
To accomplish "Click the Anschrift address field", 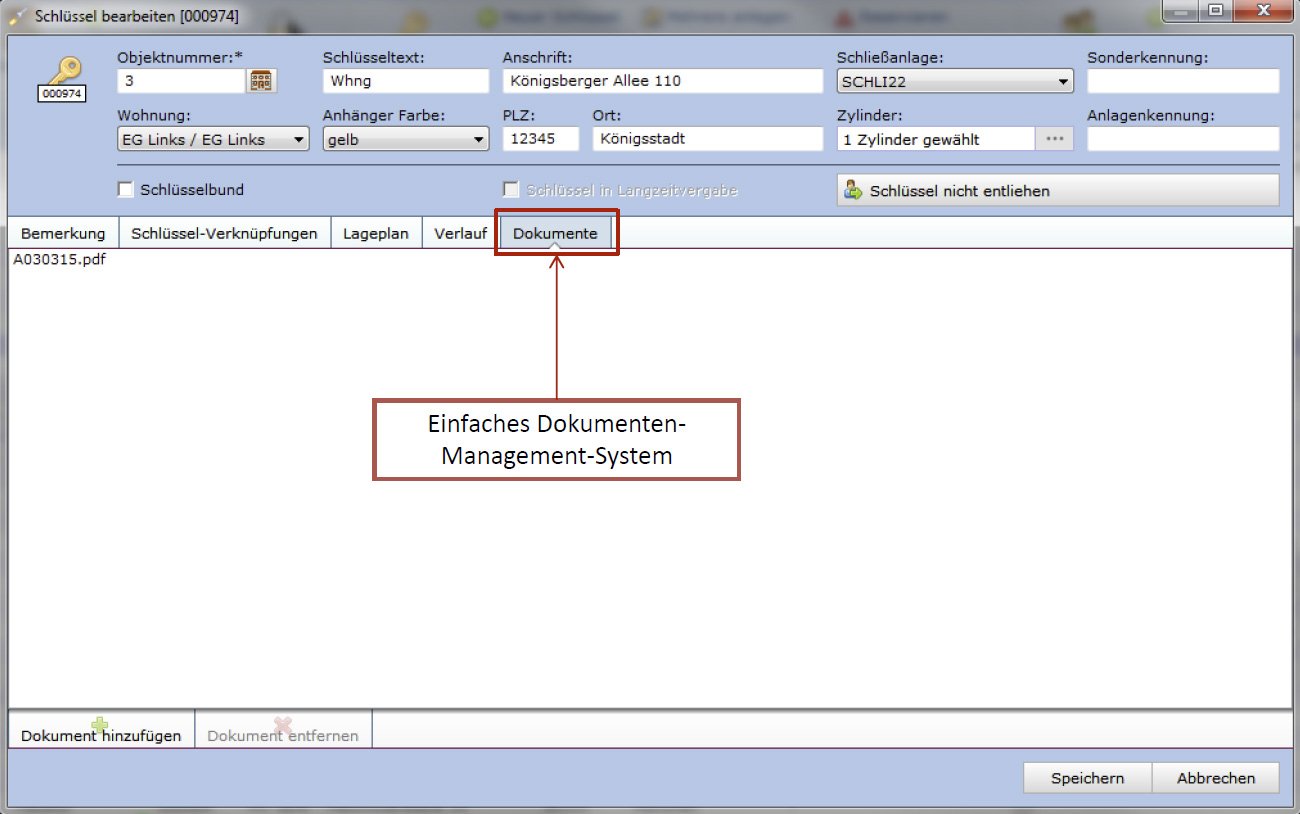I will tap(662, 81).
